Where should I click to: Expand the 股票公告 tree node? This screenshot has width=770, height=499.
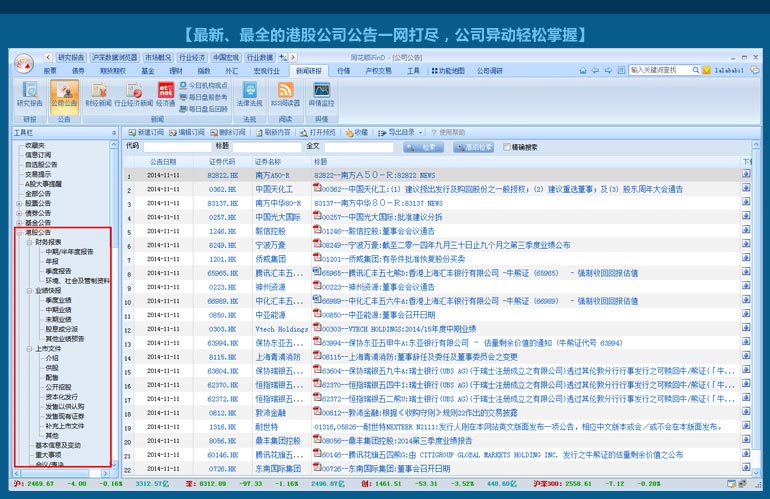pos(19,203)
